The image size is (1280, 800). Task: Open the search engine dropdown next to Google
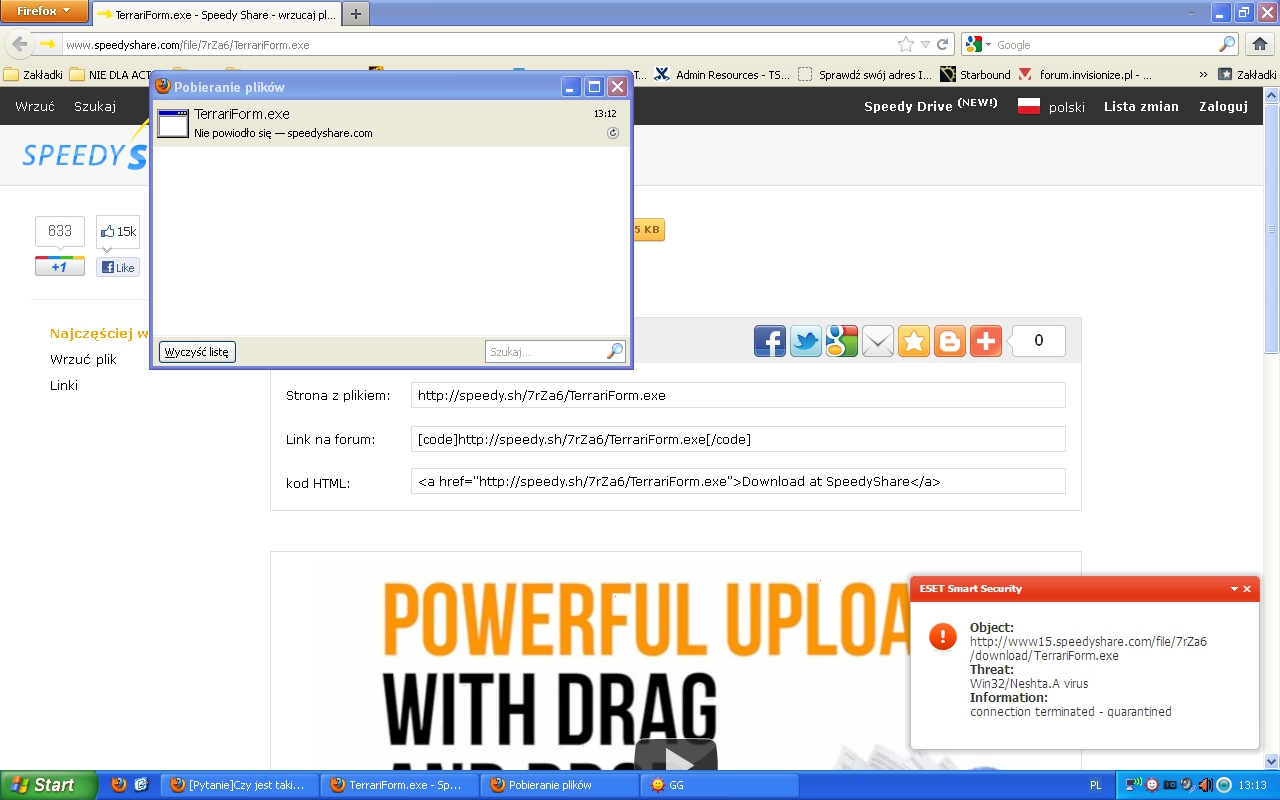point(988,45)
